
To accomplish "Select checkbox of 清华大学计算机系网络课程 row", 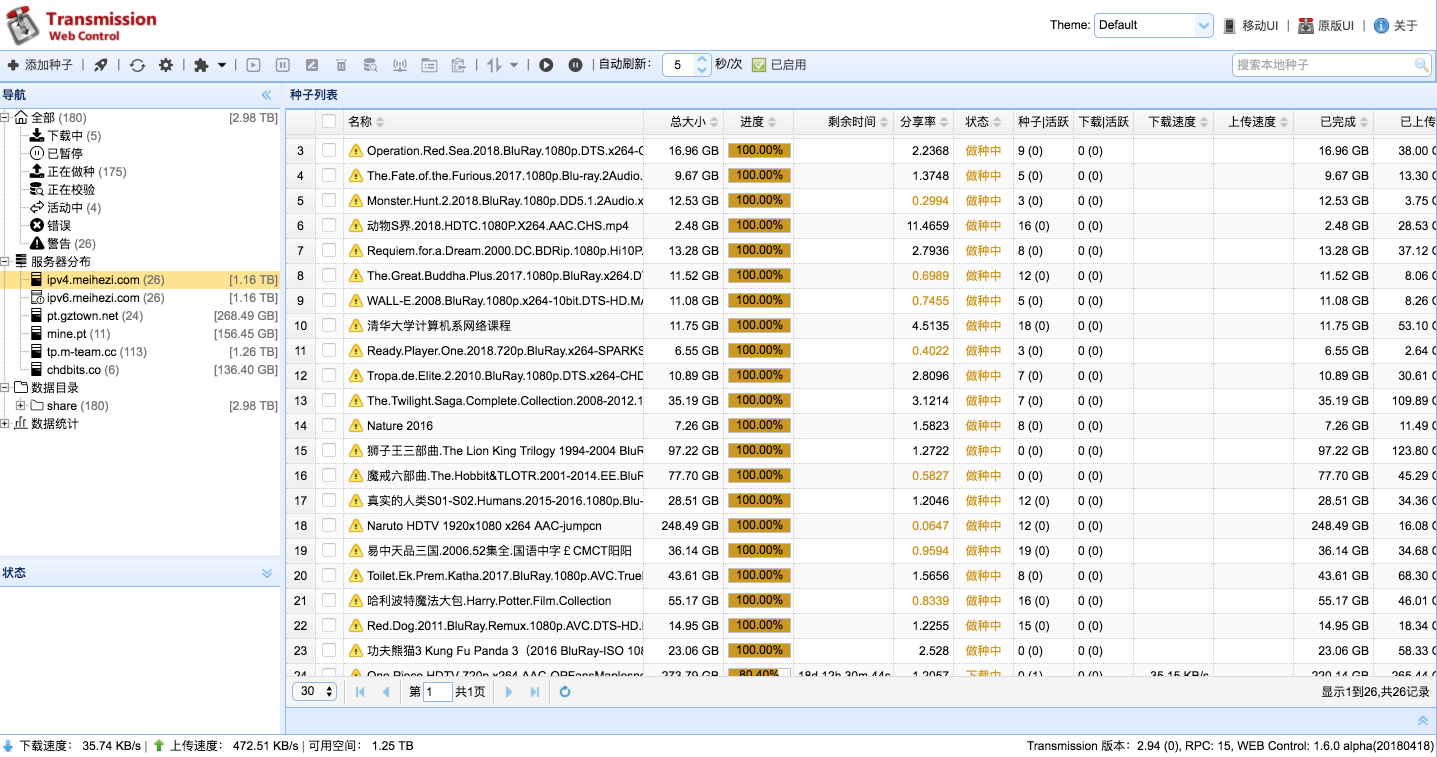I will coord(329,325).
